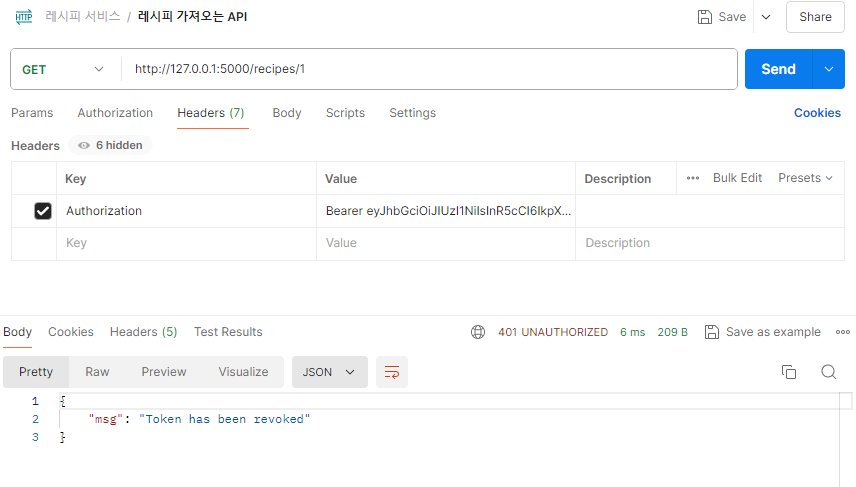Click the request URL input field

pyautogui.click(x=429, y=69)
